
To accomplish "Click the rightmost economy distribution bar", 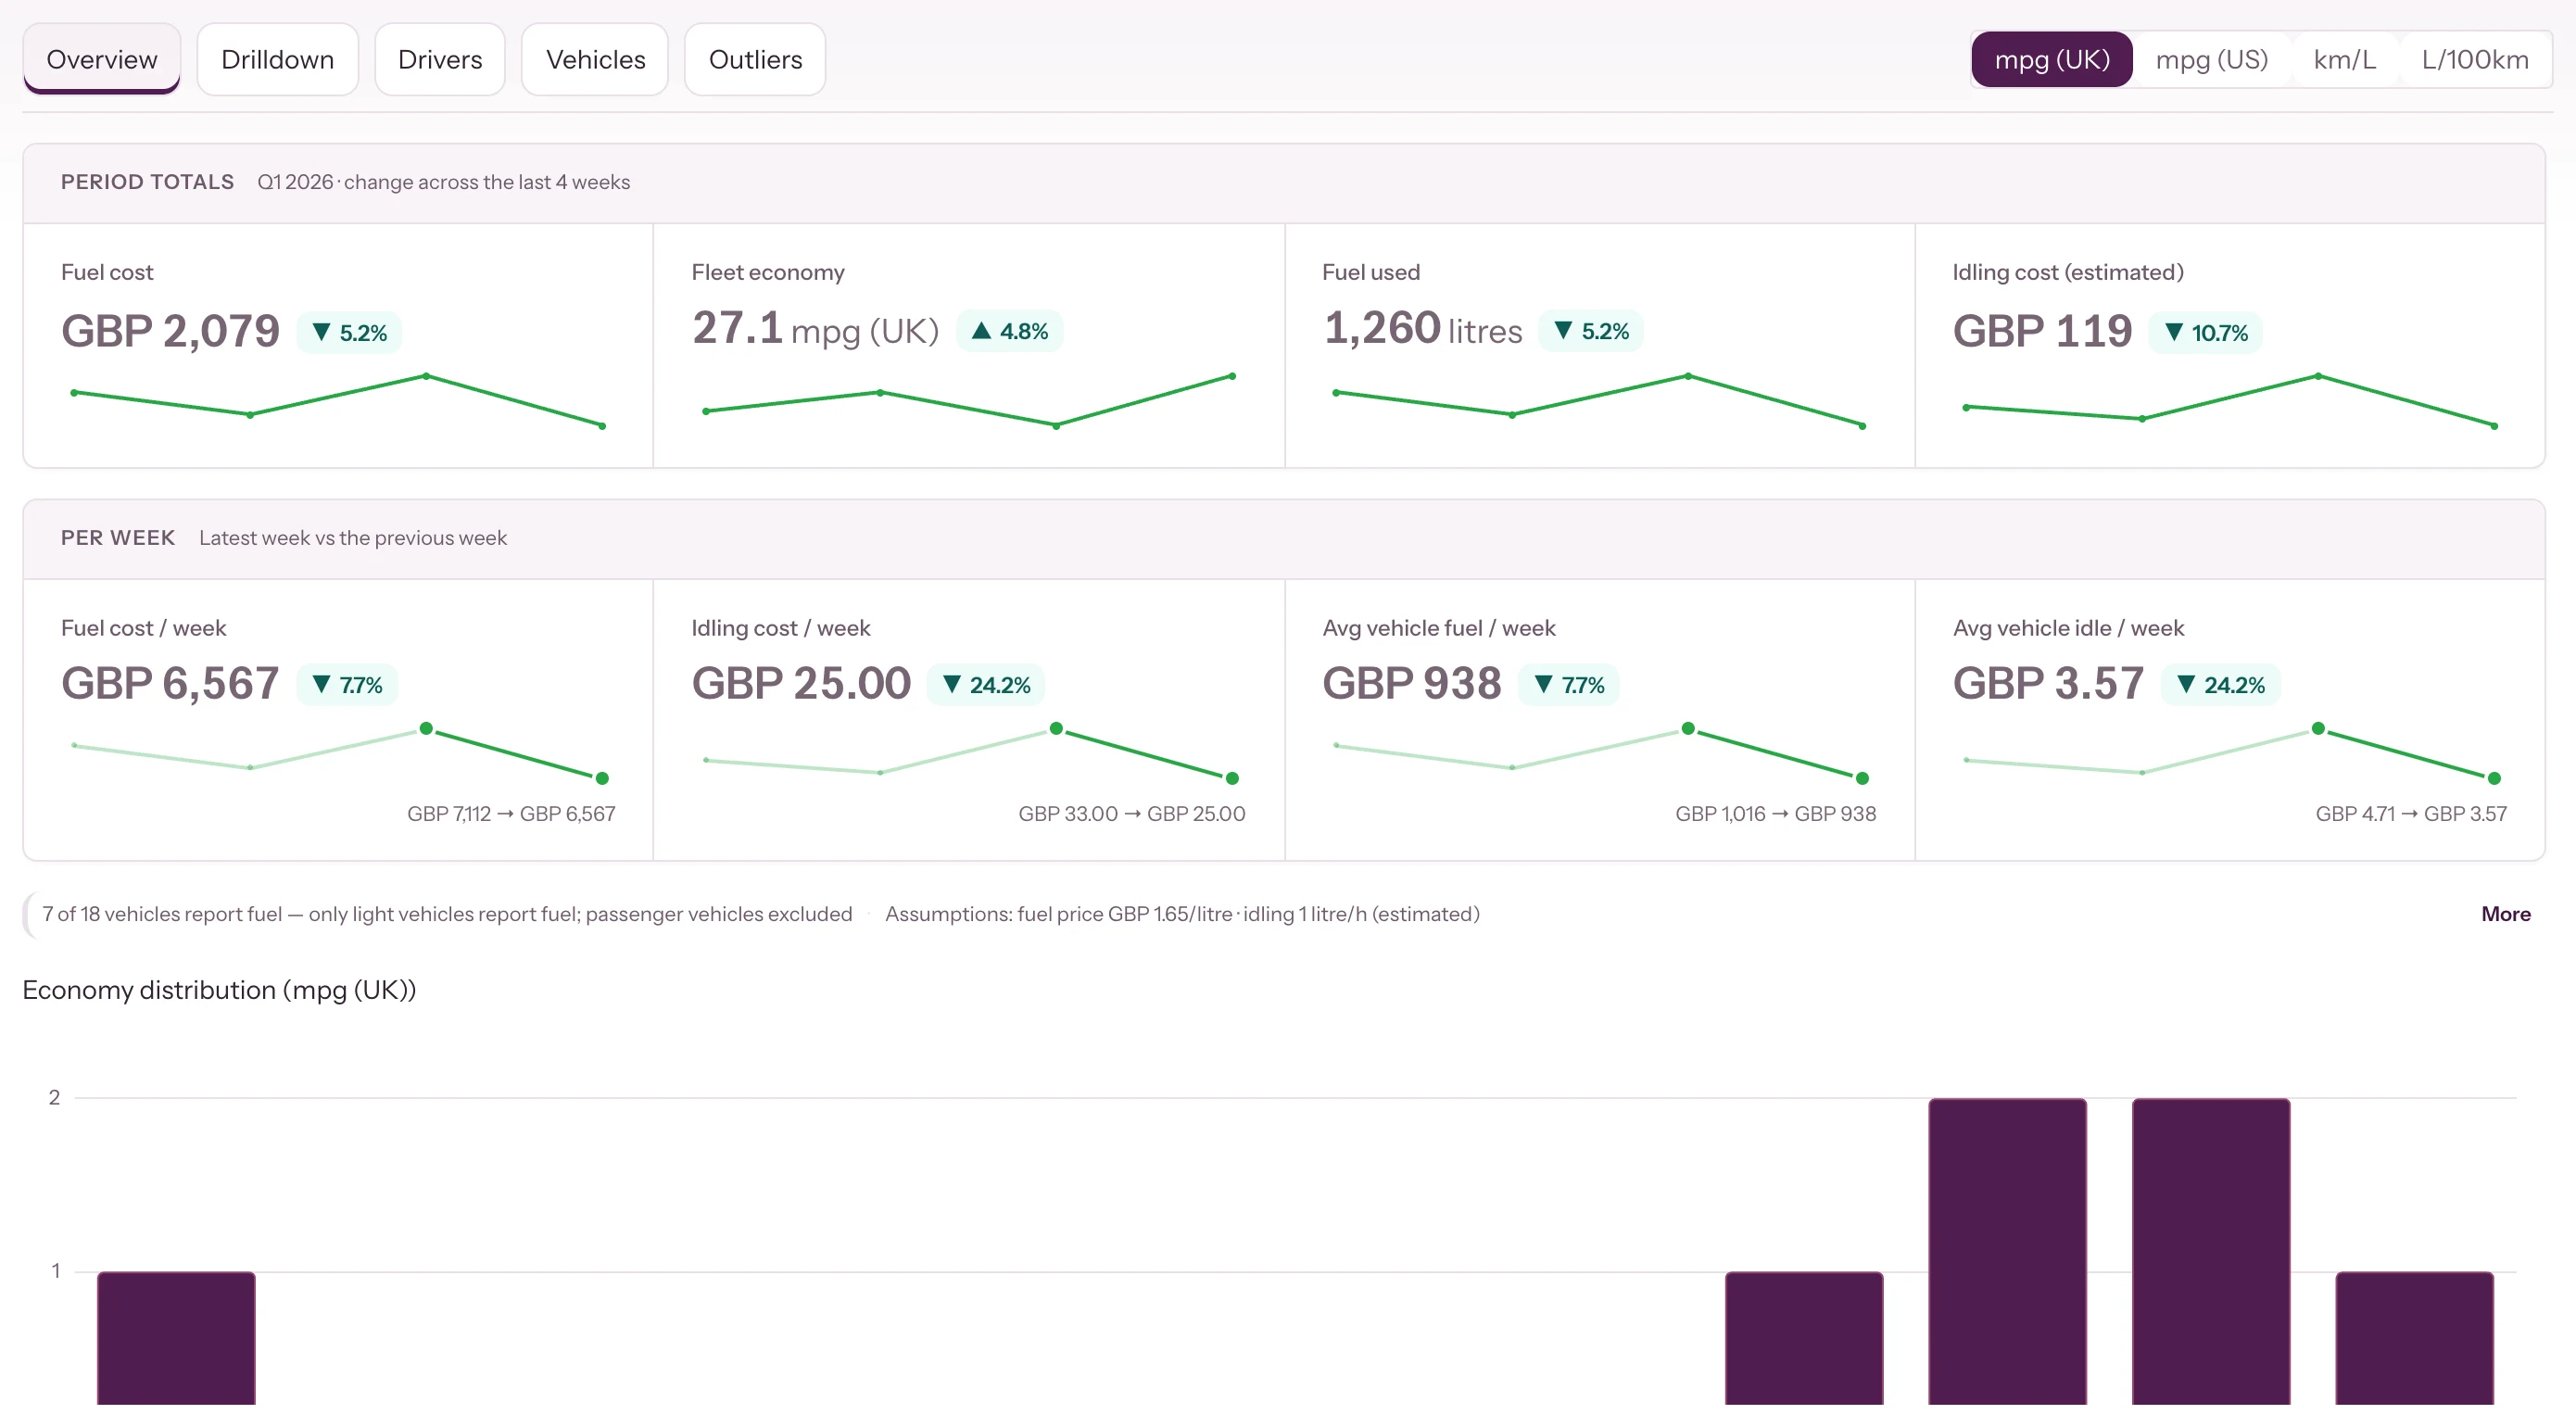I will [2414, 1338].
